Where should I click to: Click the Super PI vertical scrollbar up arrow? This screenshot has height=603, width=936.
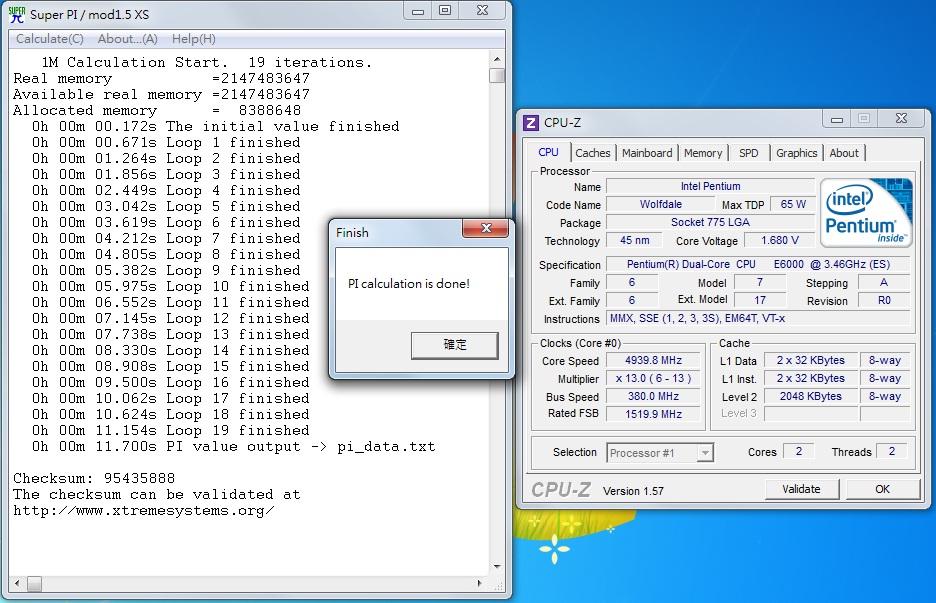click(x=497, y=60)
